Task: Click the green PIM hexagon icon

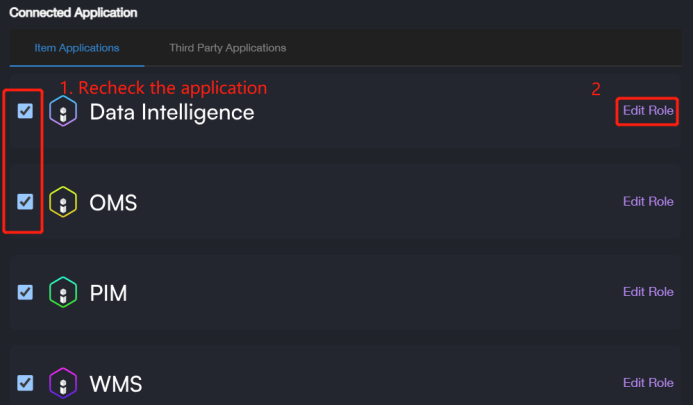Action: [x=63, y=293]
